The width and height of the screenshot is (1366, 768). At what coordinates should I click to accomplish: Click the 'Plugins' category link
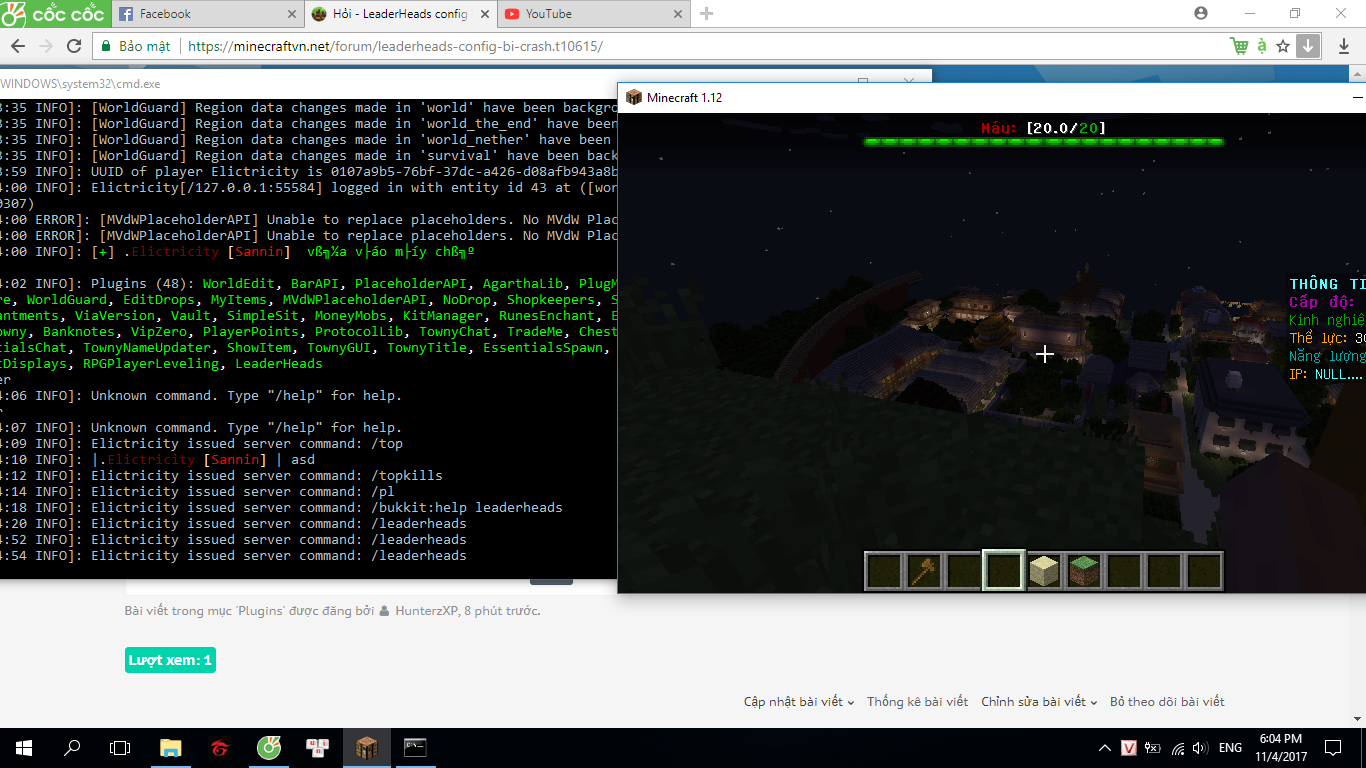coord(262,610)
